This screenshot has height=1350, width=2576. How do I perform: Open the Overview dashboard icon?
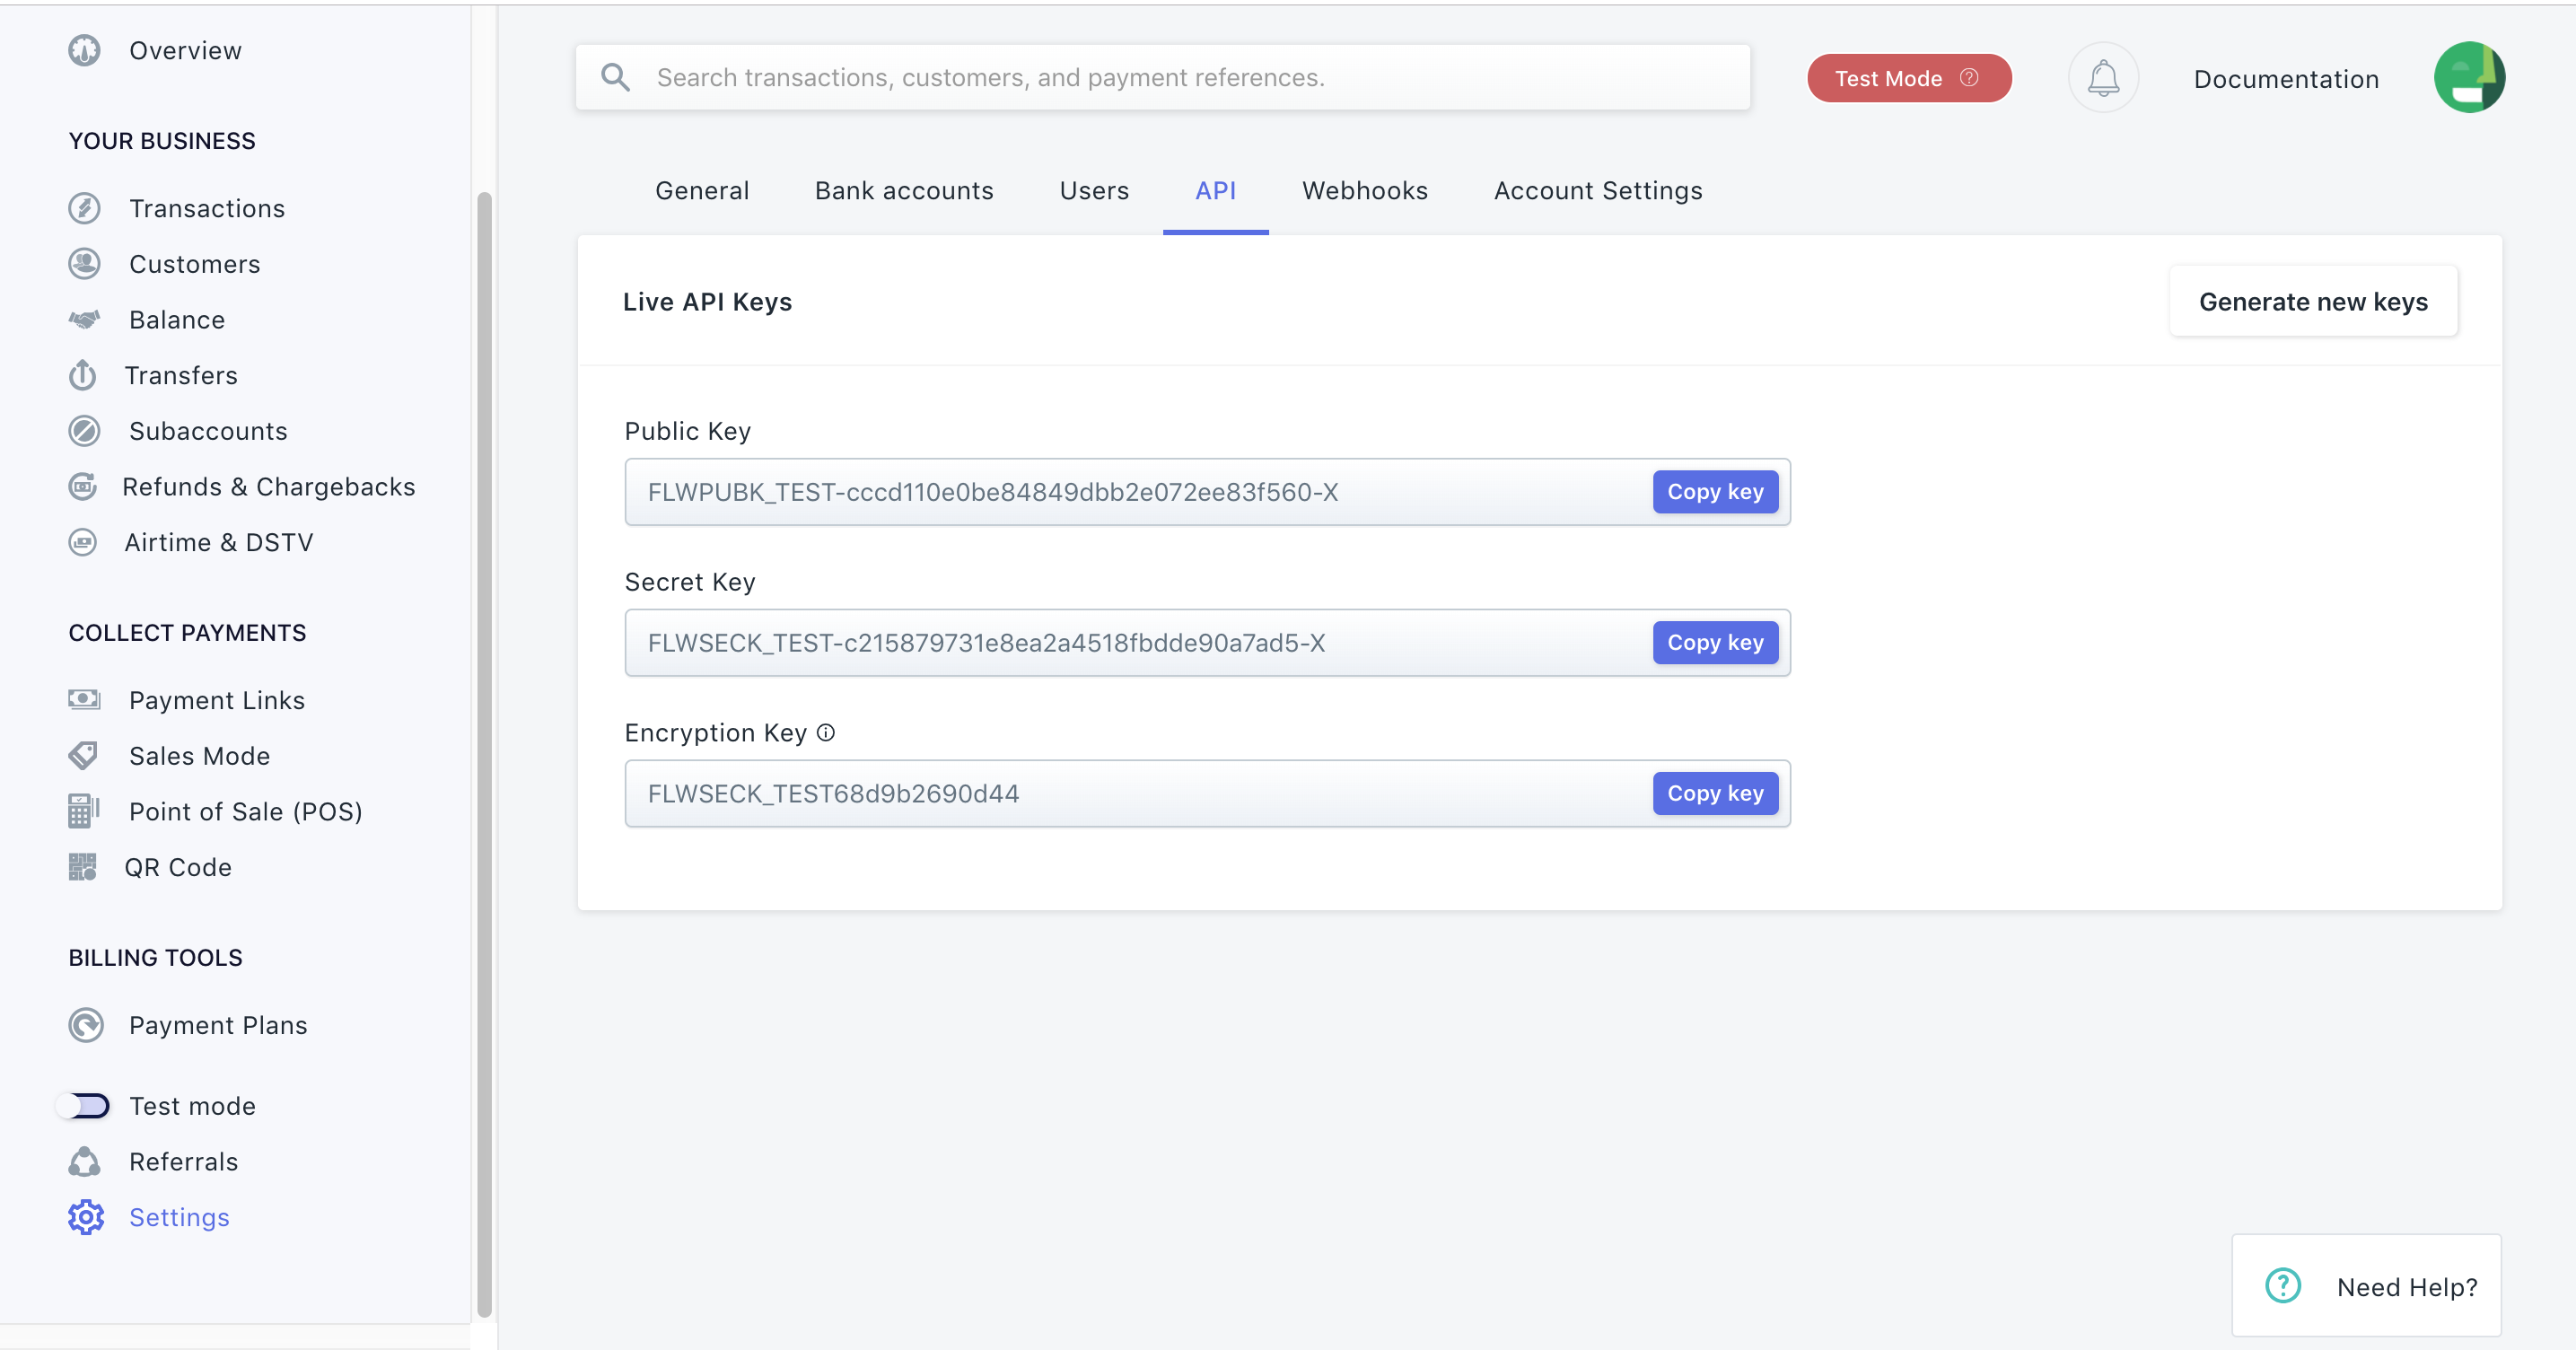(x=84, y=50)
